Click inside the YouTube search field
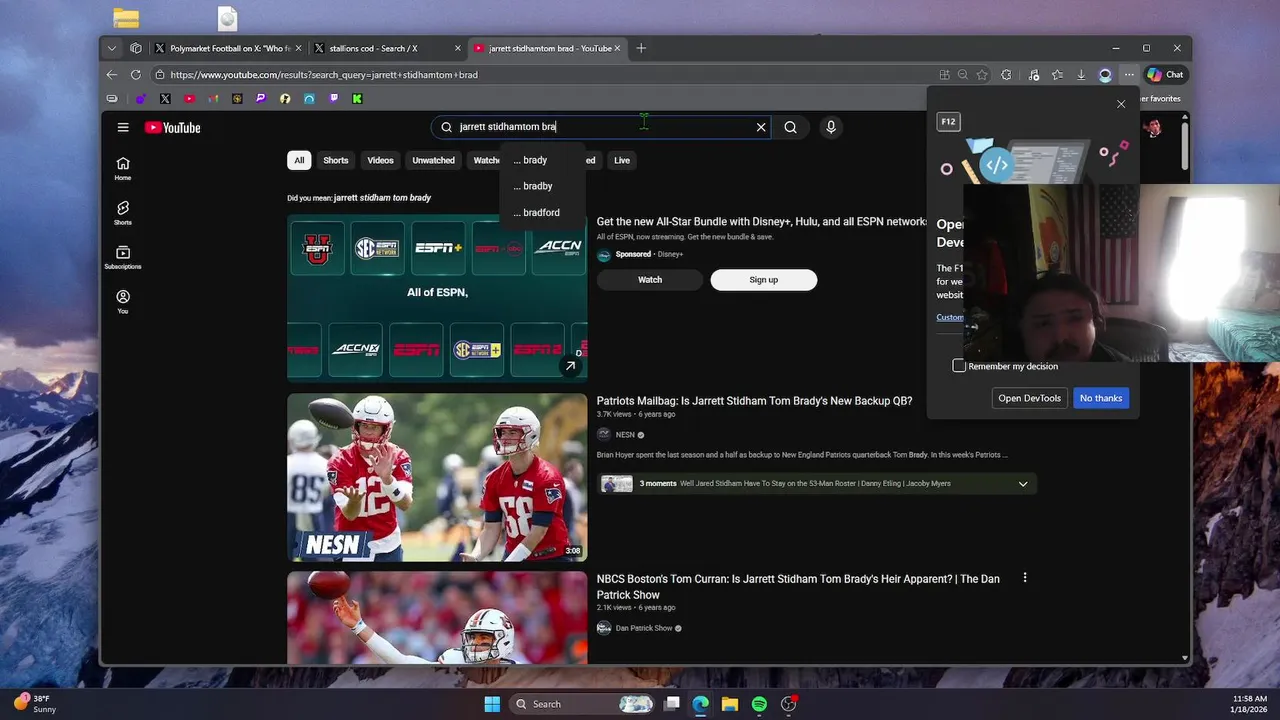Screen dimensions: 1280x720 coord(600,127)
